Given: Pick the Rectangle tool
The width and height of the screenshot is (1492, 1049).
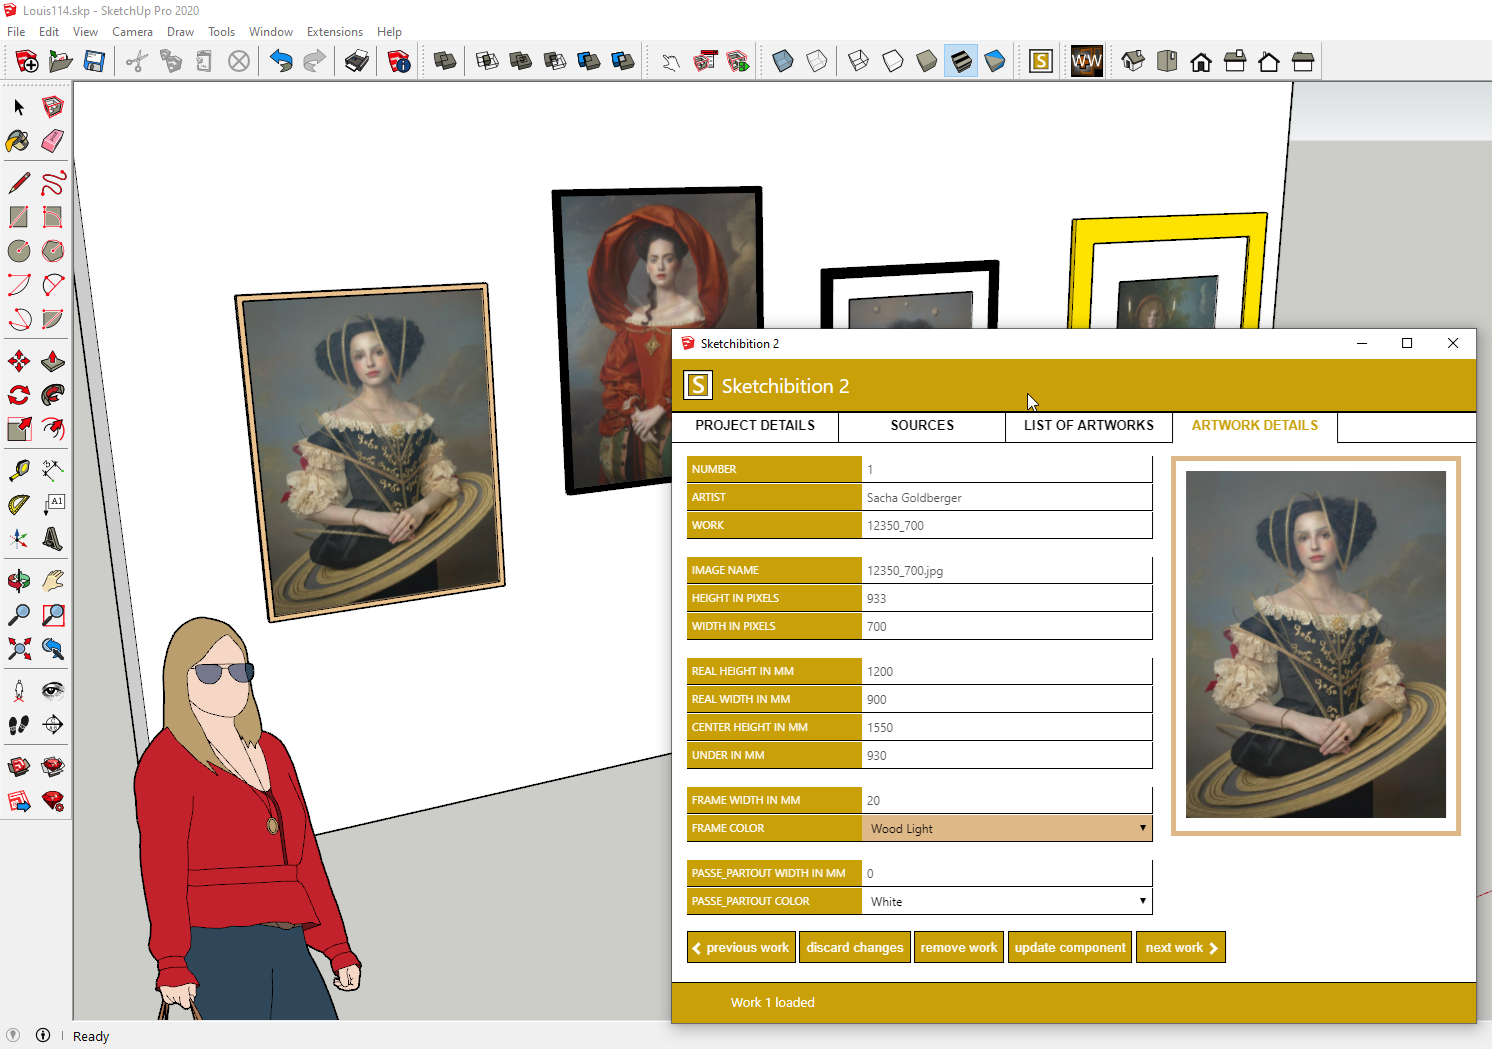Looking at the screenshot, I should [19, 217].
